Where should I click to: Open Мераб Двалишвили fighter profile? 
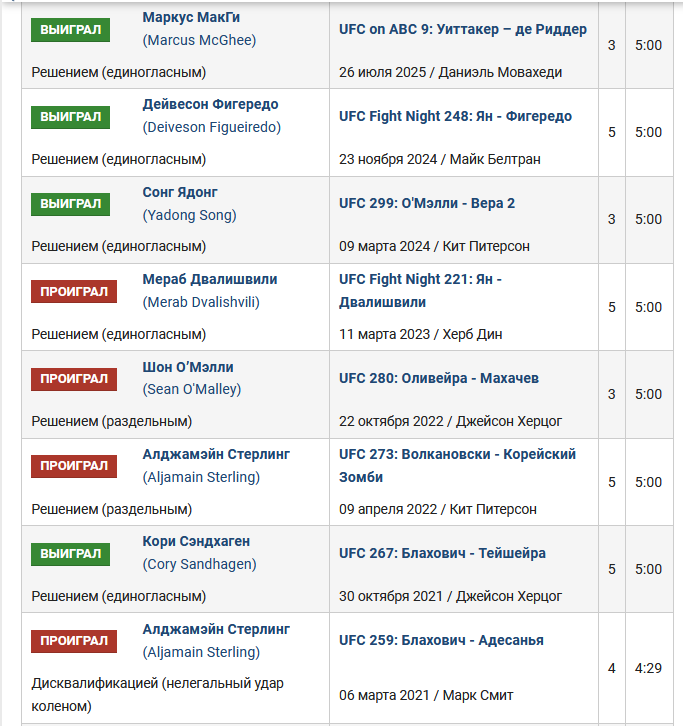(210, 279)
